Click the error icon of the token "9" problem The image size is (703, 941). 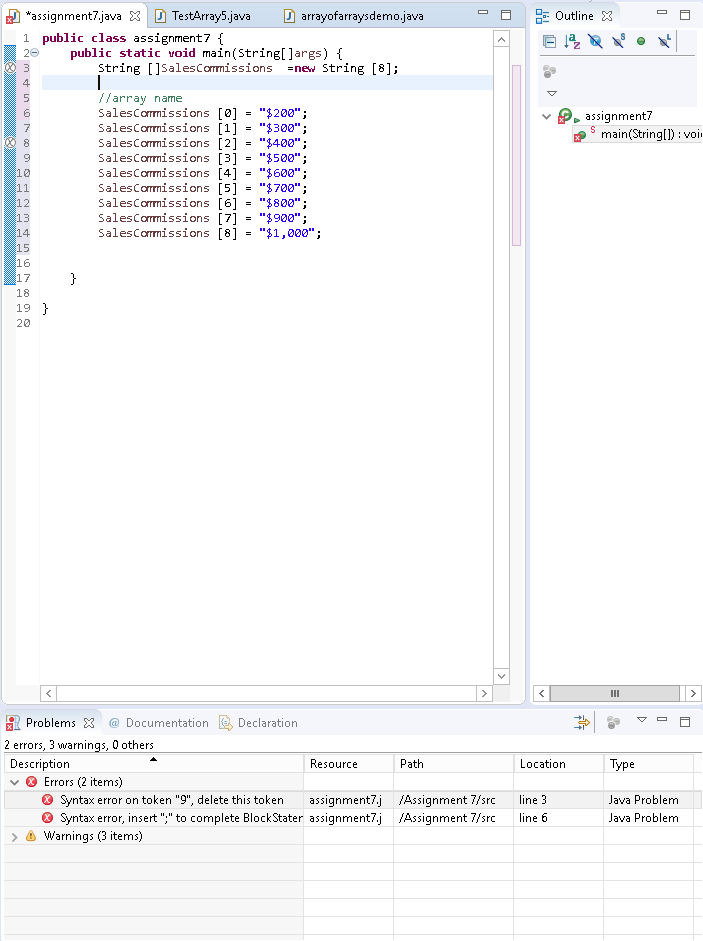pyautogui.click(x=47, y=800)
